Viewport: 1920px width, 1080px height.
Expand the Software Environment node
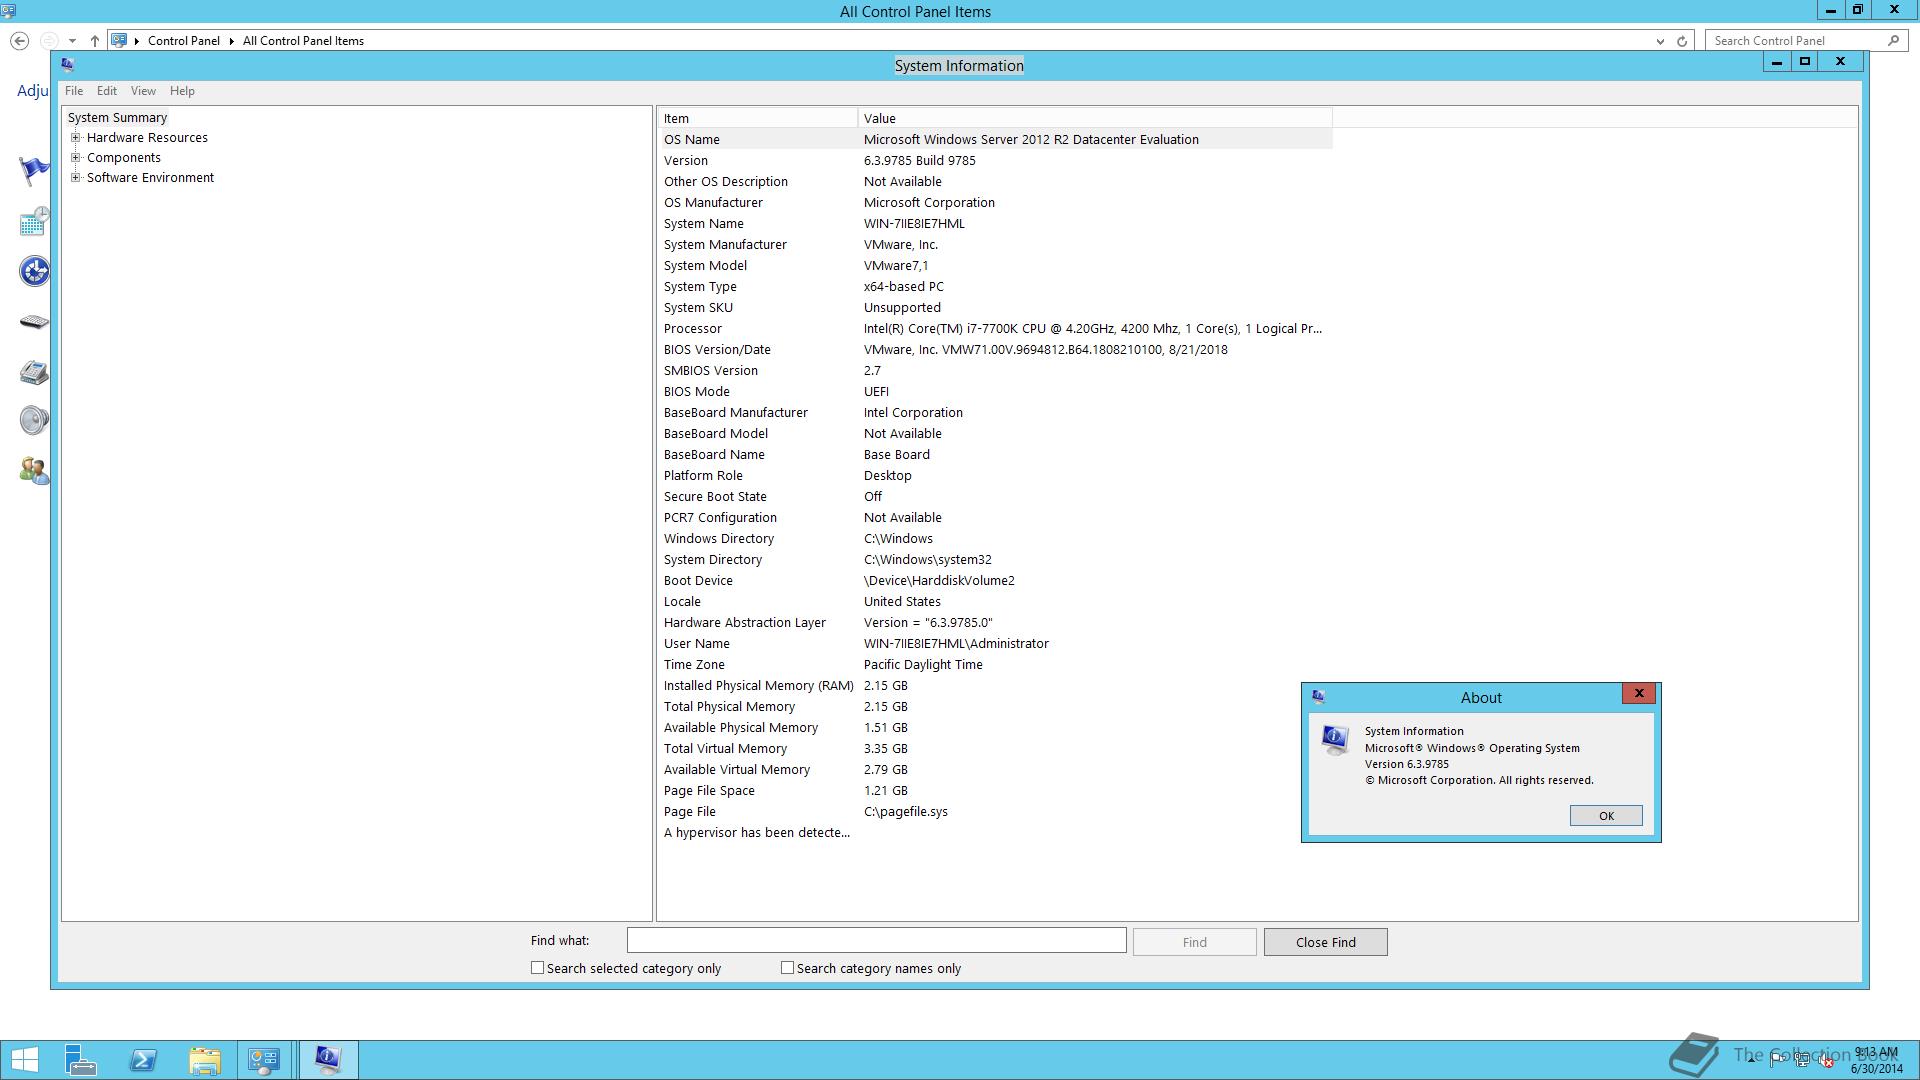[75, 178]
